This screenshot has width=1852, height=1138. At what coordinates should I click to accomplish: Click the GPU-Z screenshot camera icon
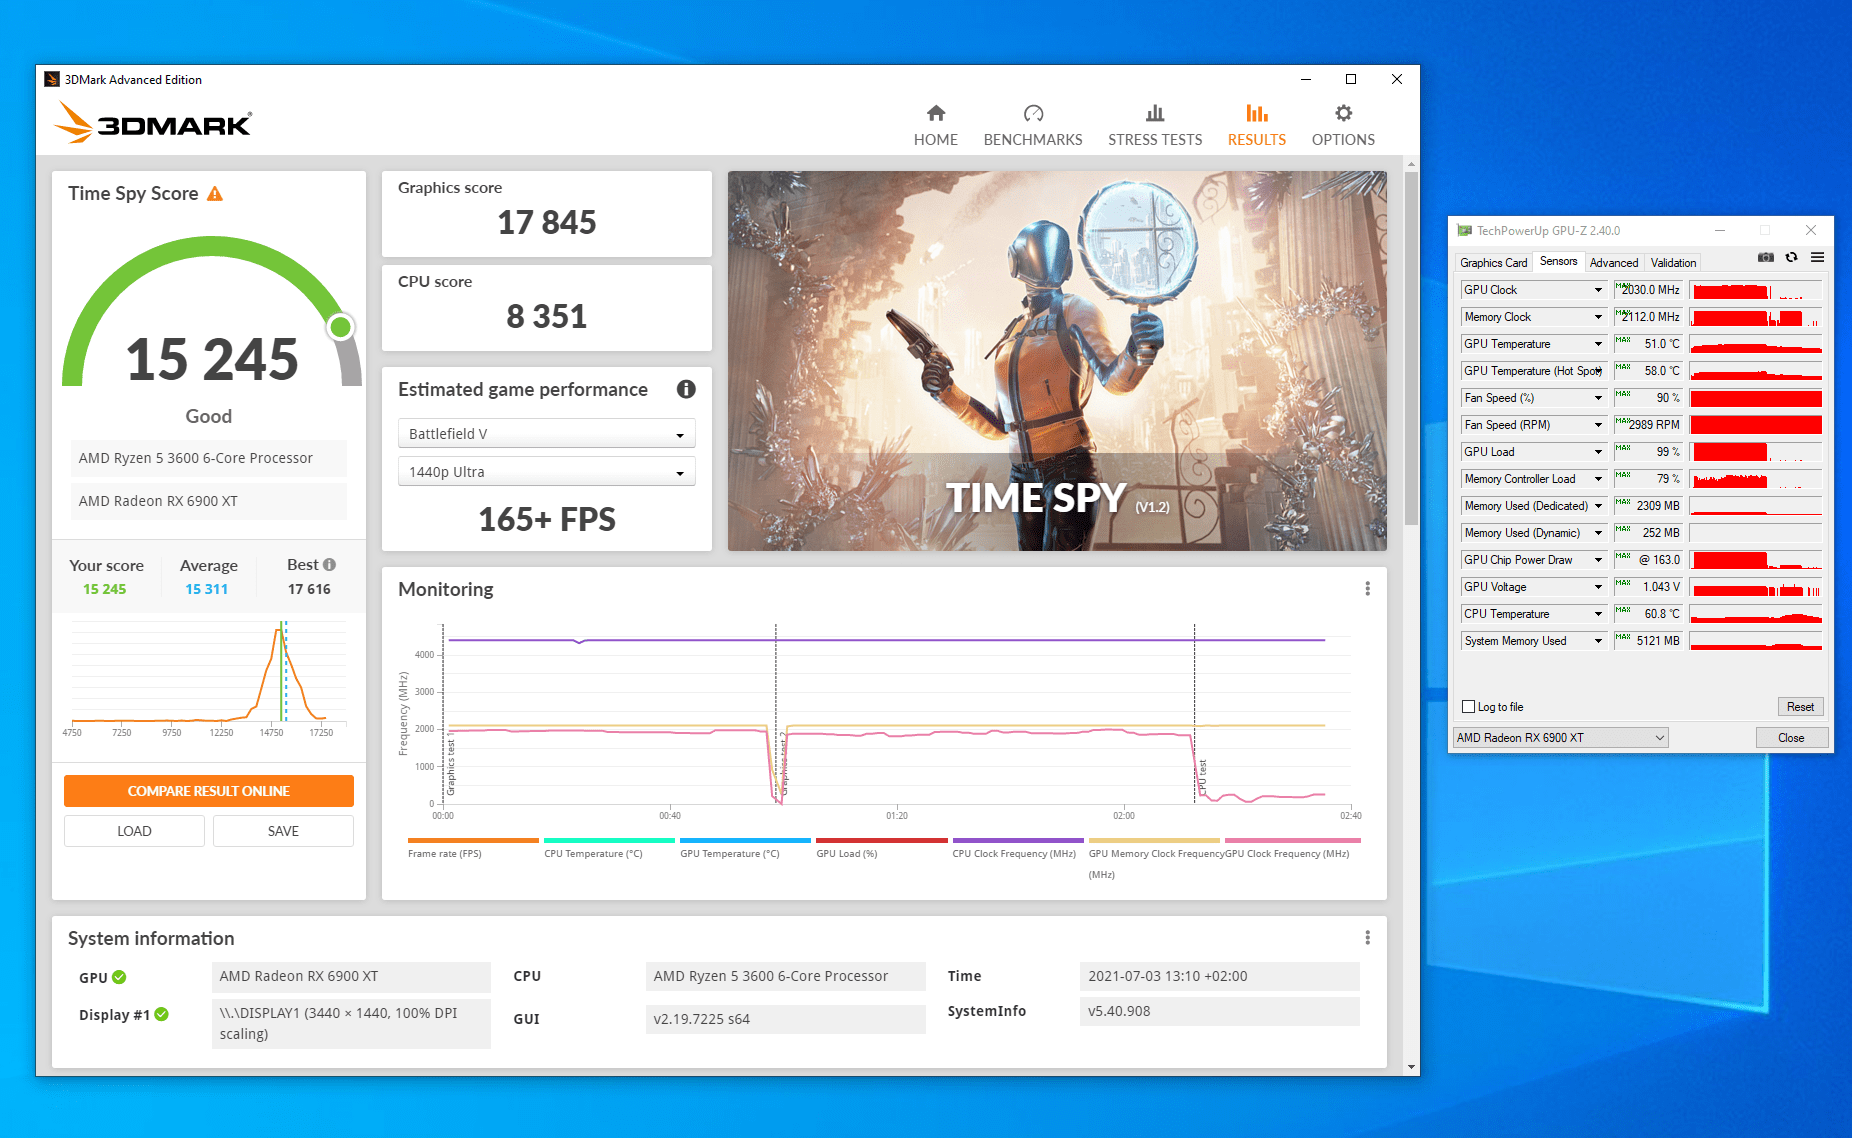click(x=1766, y=258)
